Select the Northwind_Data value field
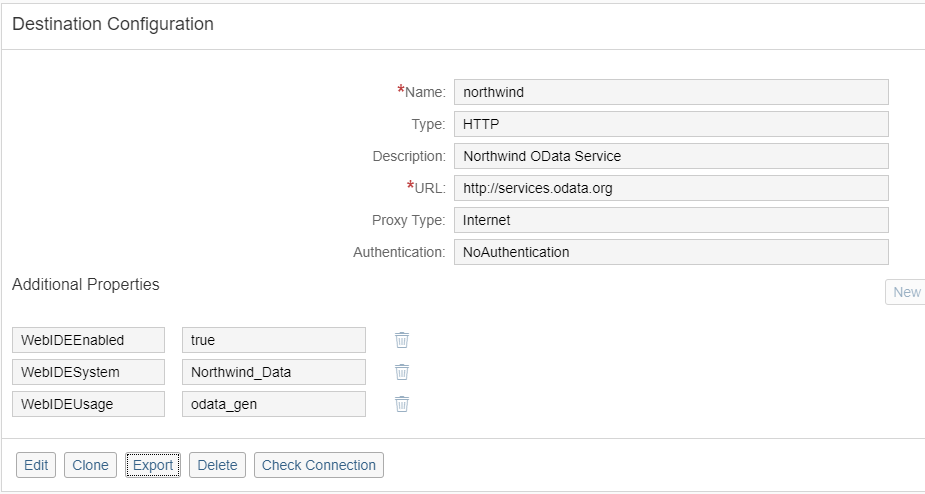The image size is (925, 494). 274,372
